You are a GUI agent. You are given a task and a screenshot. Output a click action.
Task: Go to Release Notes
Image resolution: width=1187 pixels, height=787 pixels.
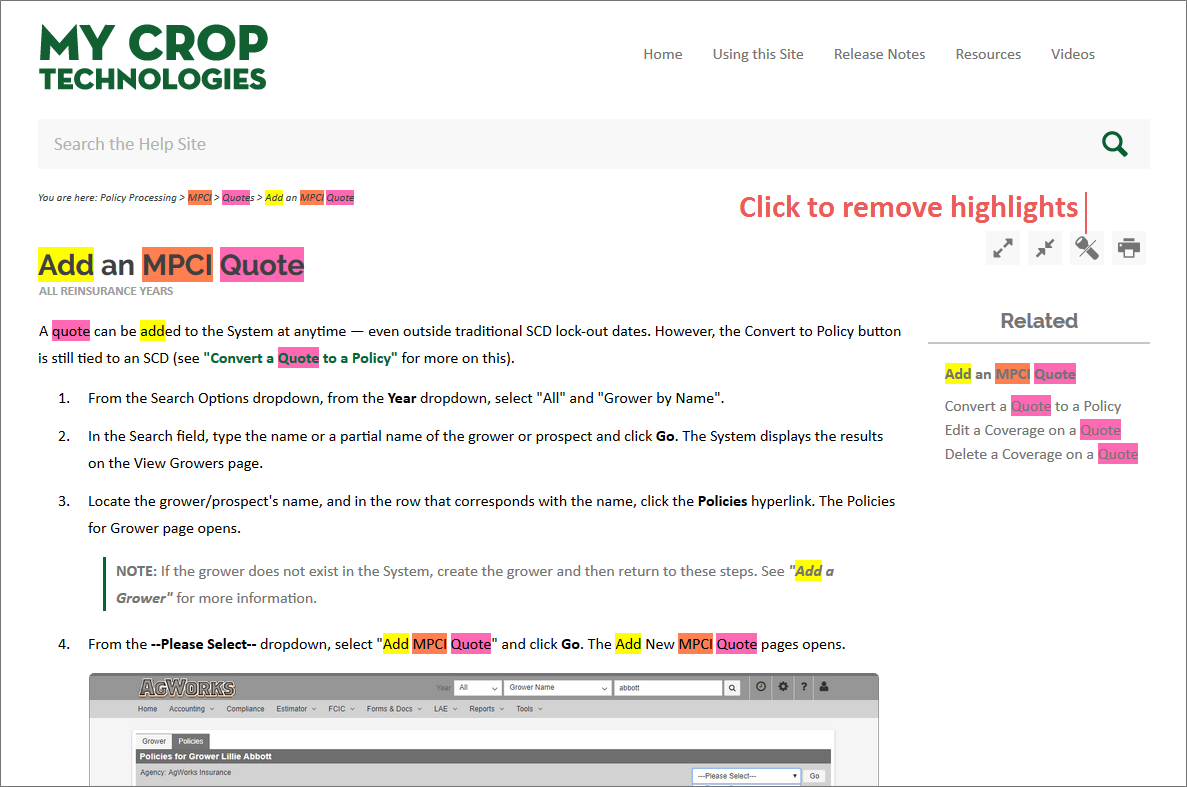(879, 54)
